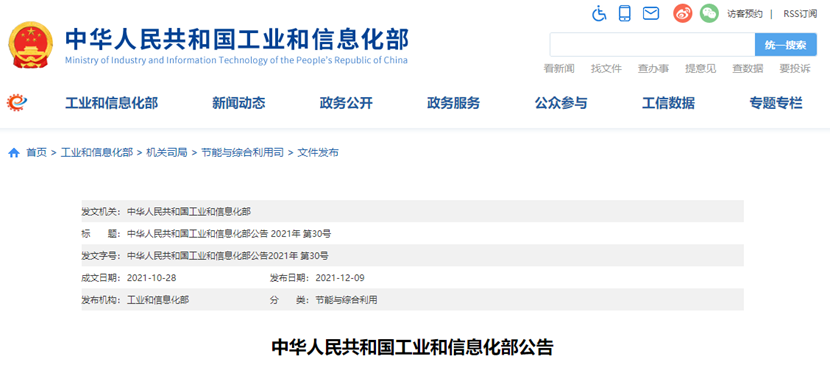Viewport: 830px width, 373px height.
Task: Select the 发文机关 value text
Action: point(189,212)
